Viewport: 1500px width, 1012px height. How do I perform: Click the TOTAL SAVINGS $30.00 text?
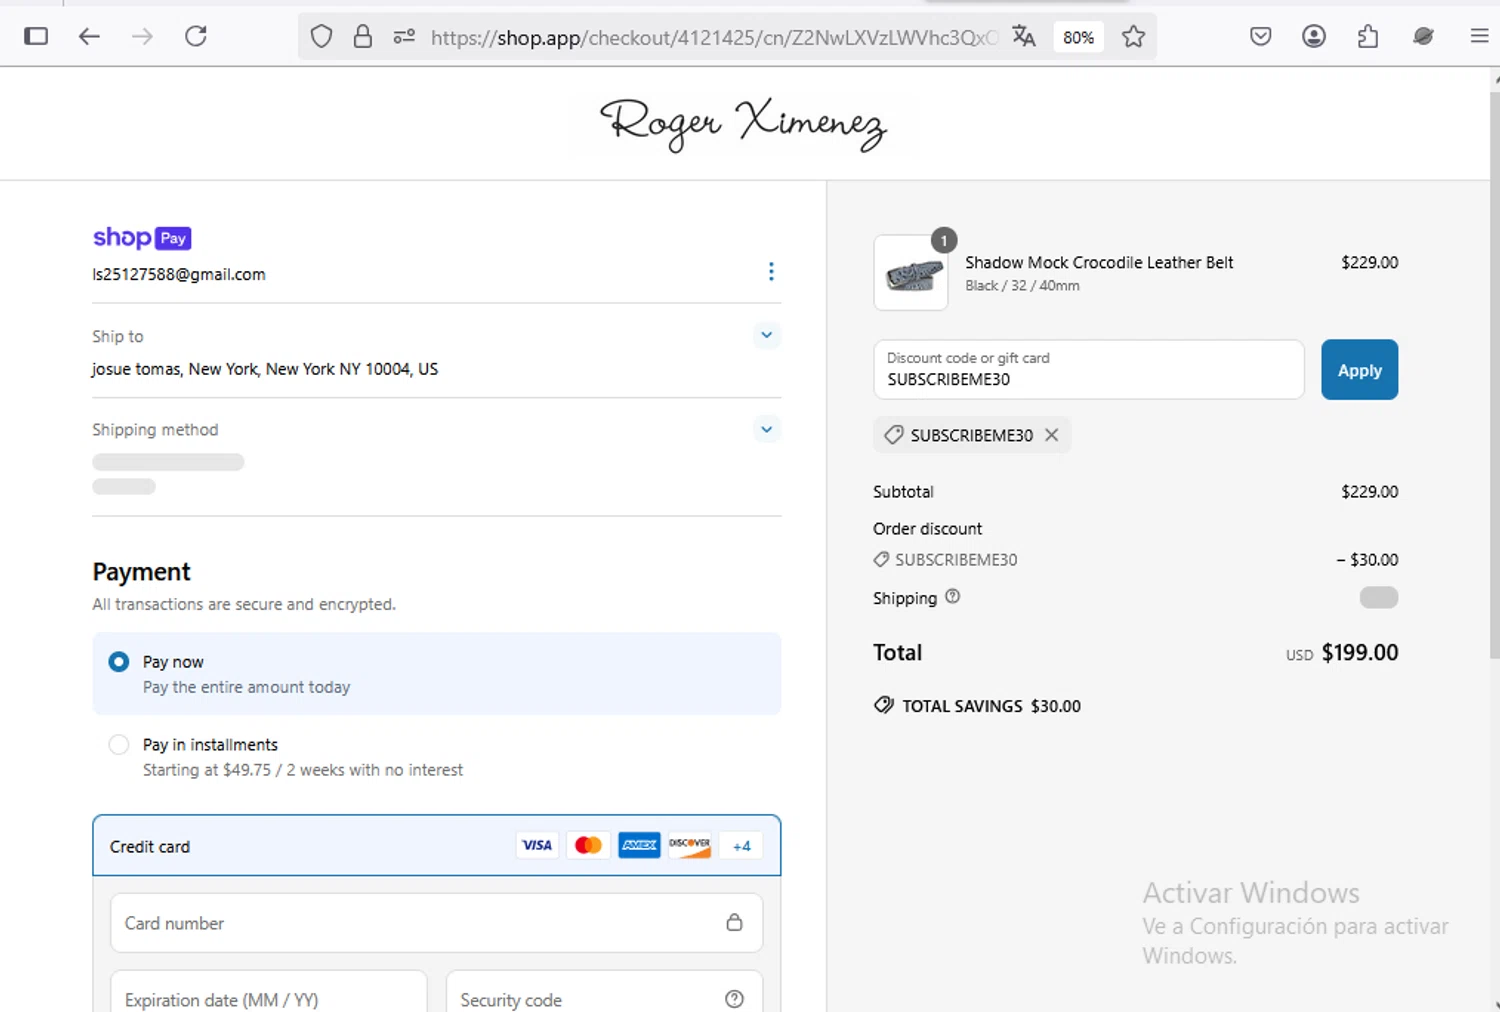(991, 706)
